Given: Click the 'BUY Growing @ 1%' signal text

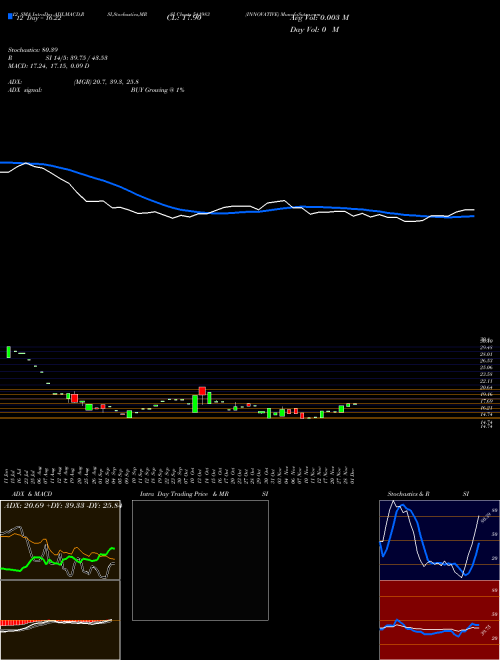Looking at the screenshot, I should pyautogui.click(x=157, y=90).
